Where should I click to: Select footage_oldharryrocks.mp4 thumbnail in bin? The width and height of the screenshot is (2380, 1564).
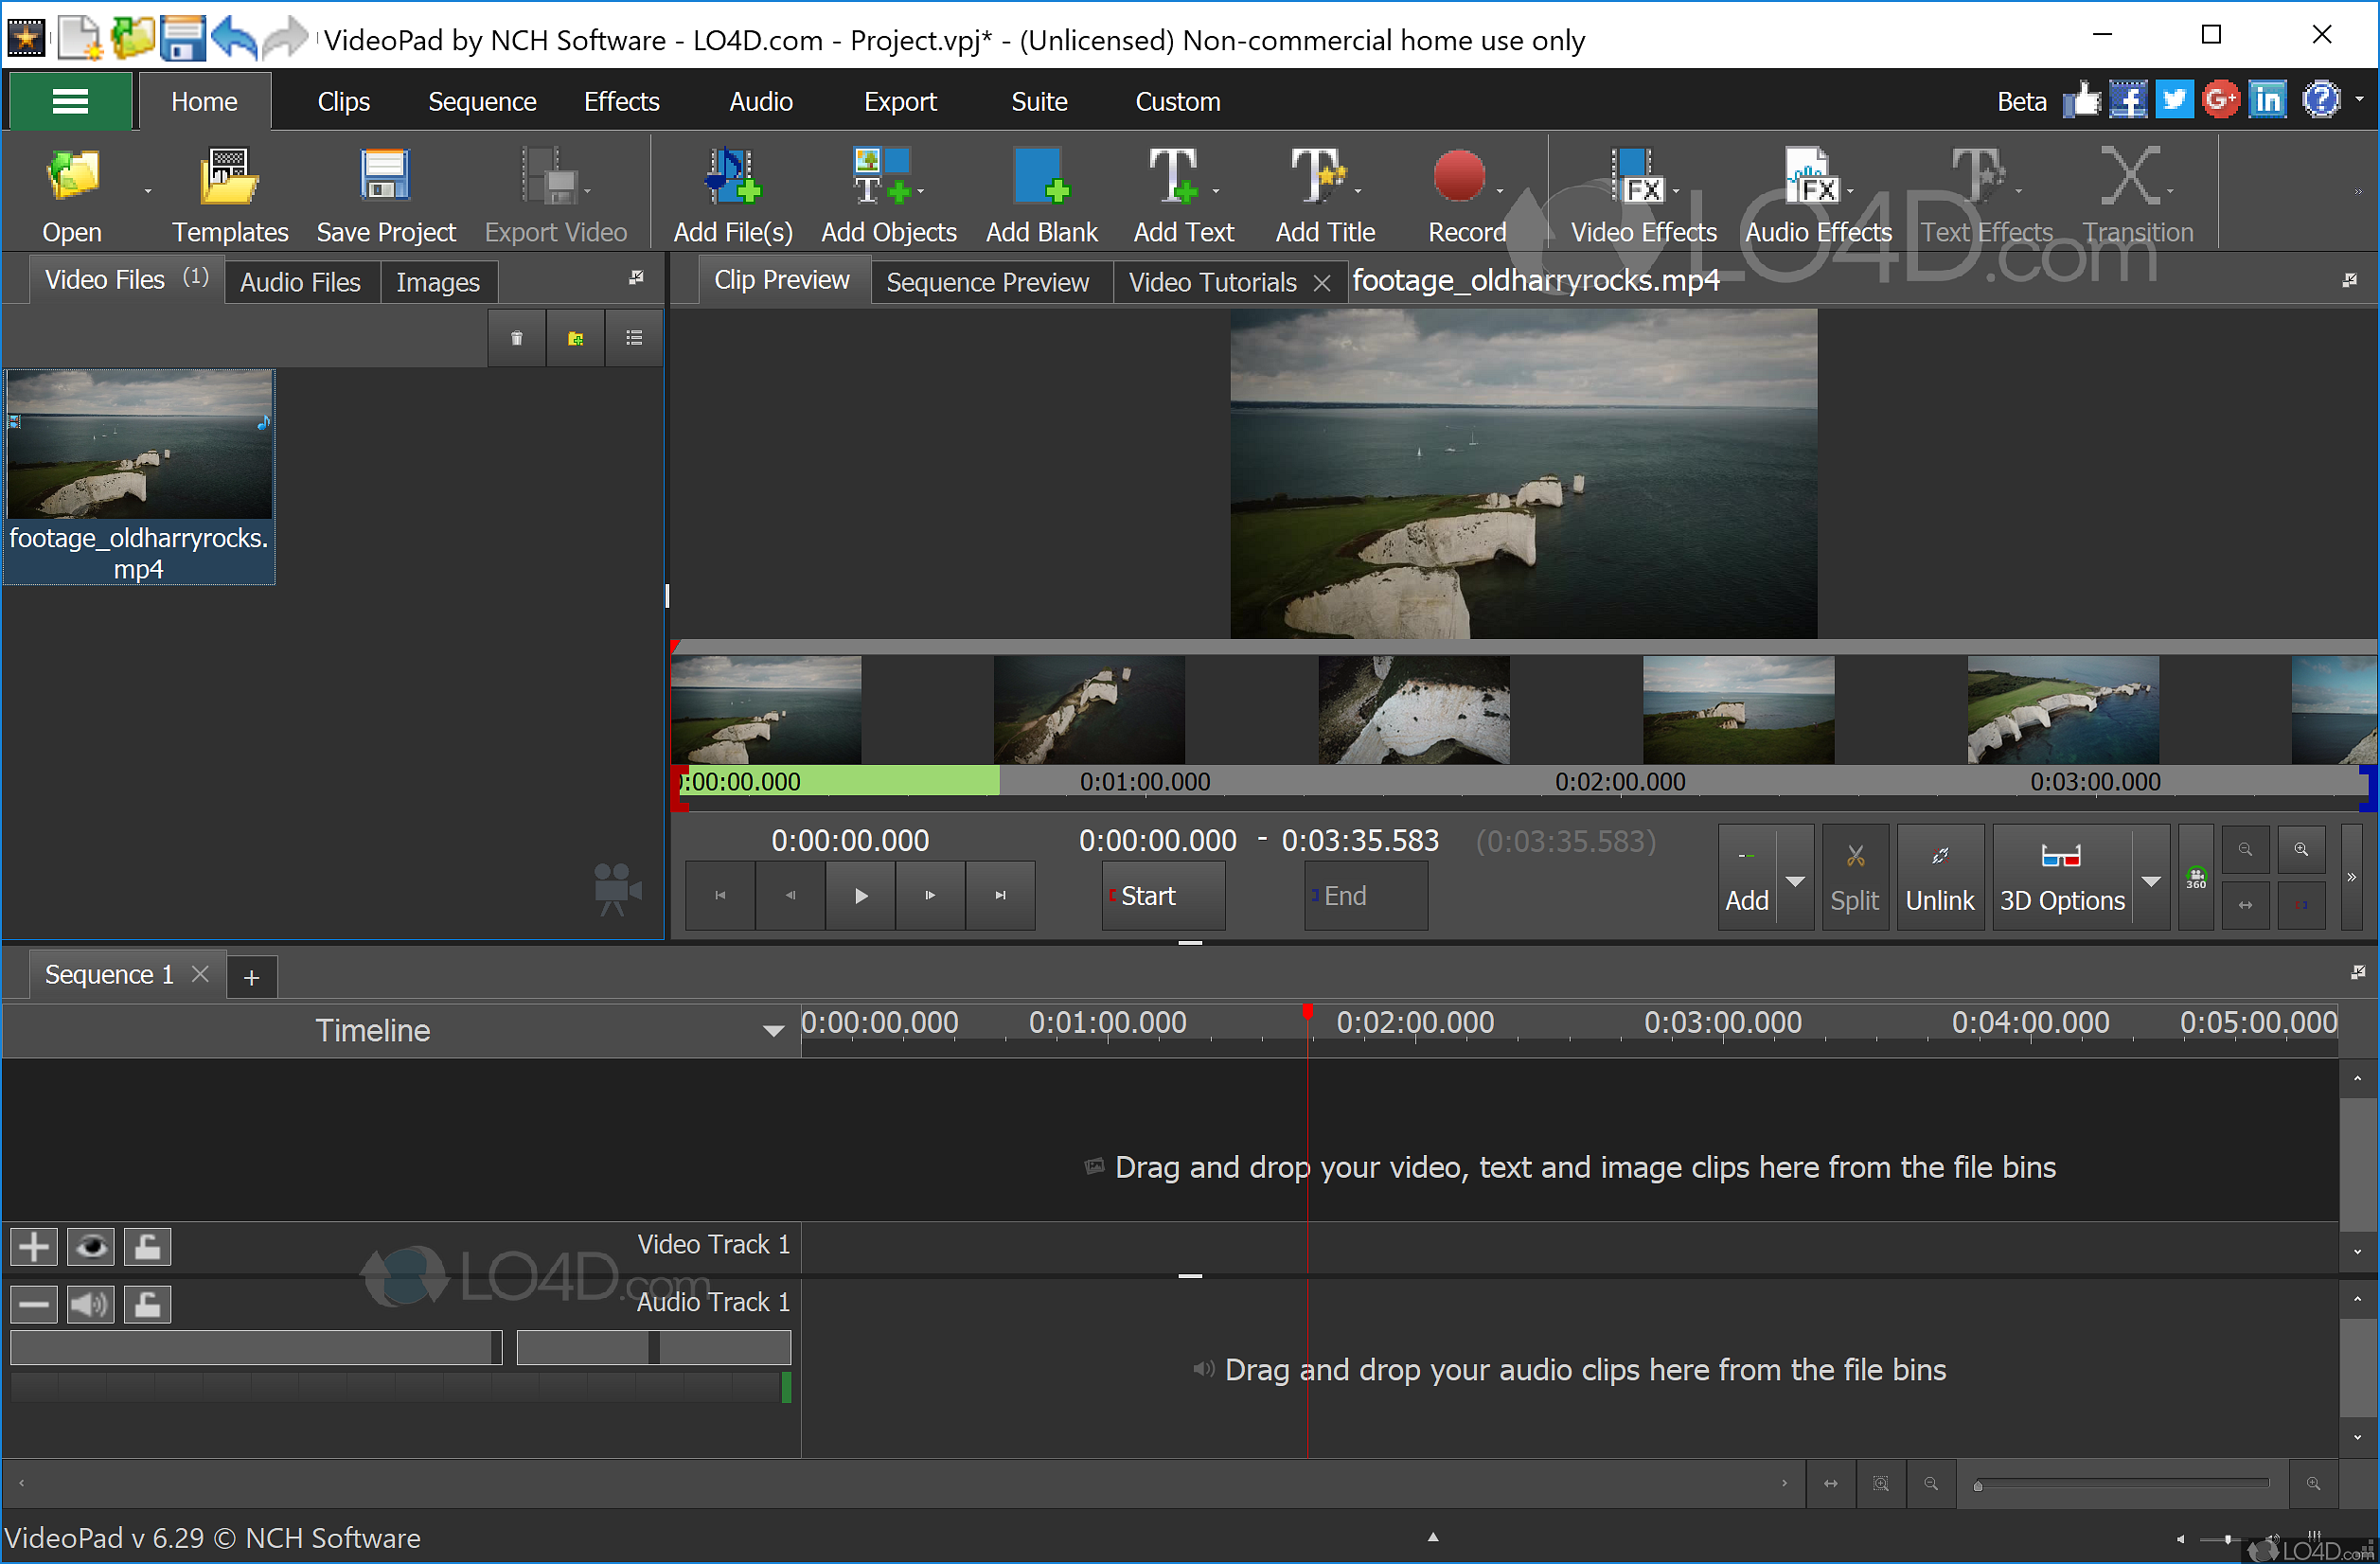click(140, 444)
